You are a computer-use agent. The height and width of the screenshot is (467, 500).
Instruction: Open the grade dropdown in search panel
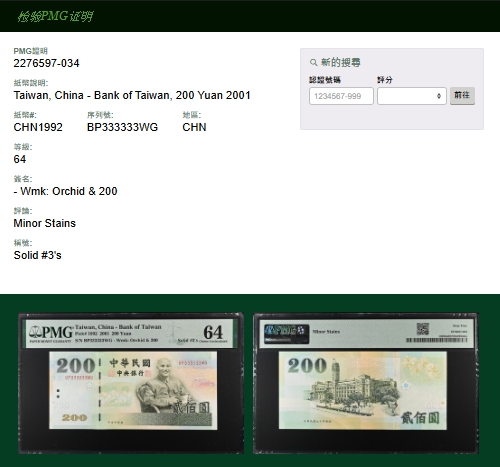point(412,96)
